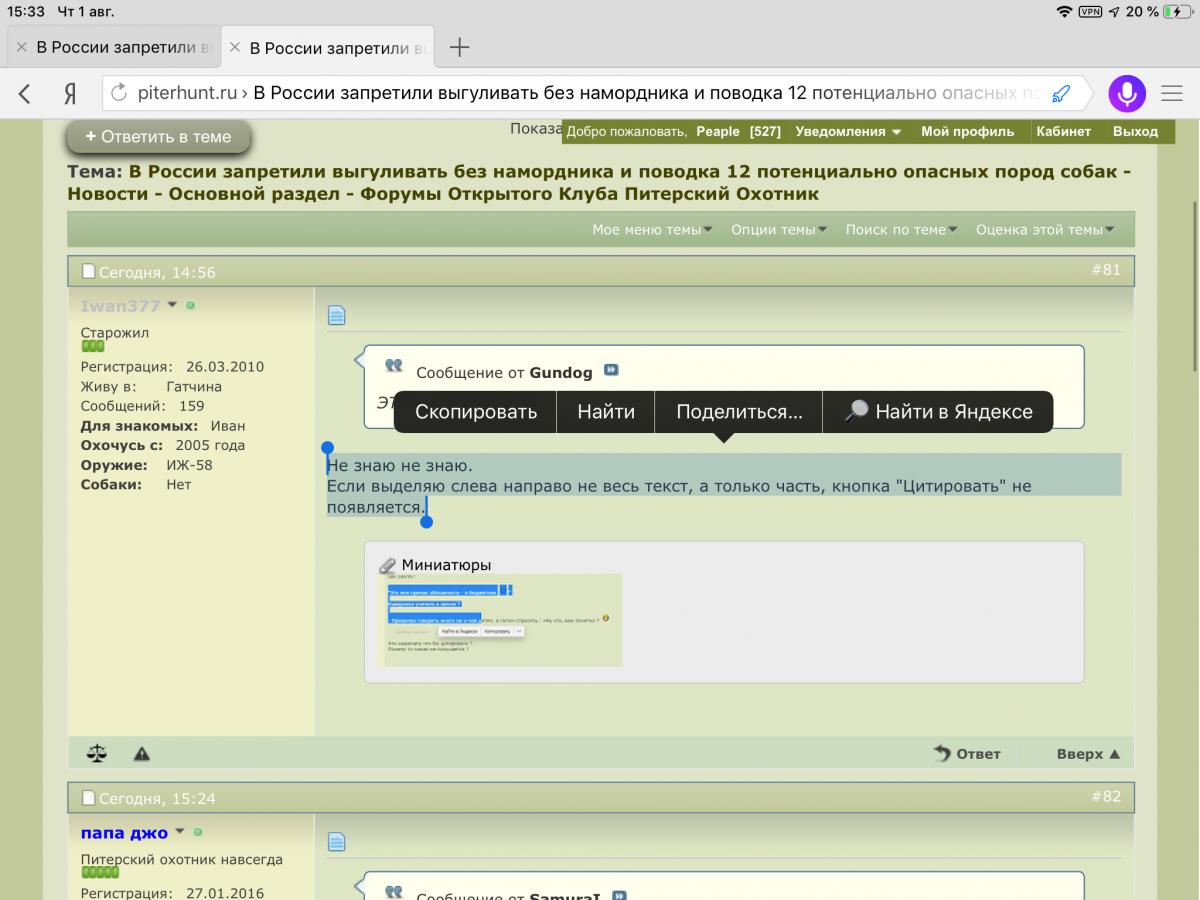Click the report post warning triangle icon
This screenshot has width=1200, height=900.
click(142, 754)
